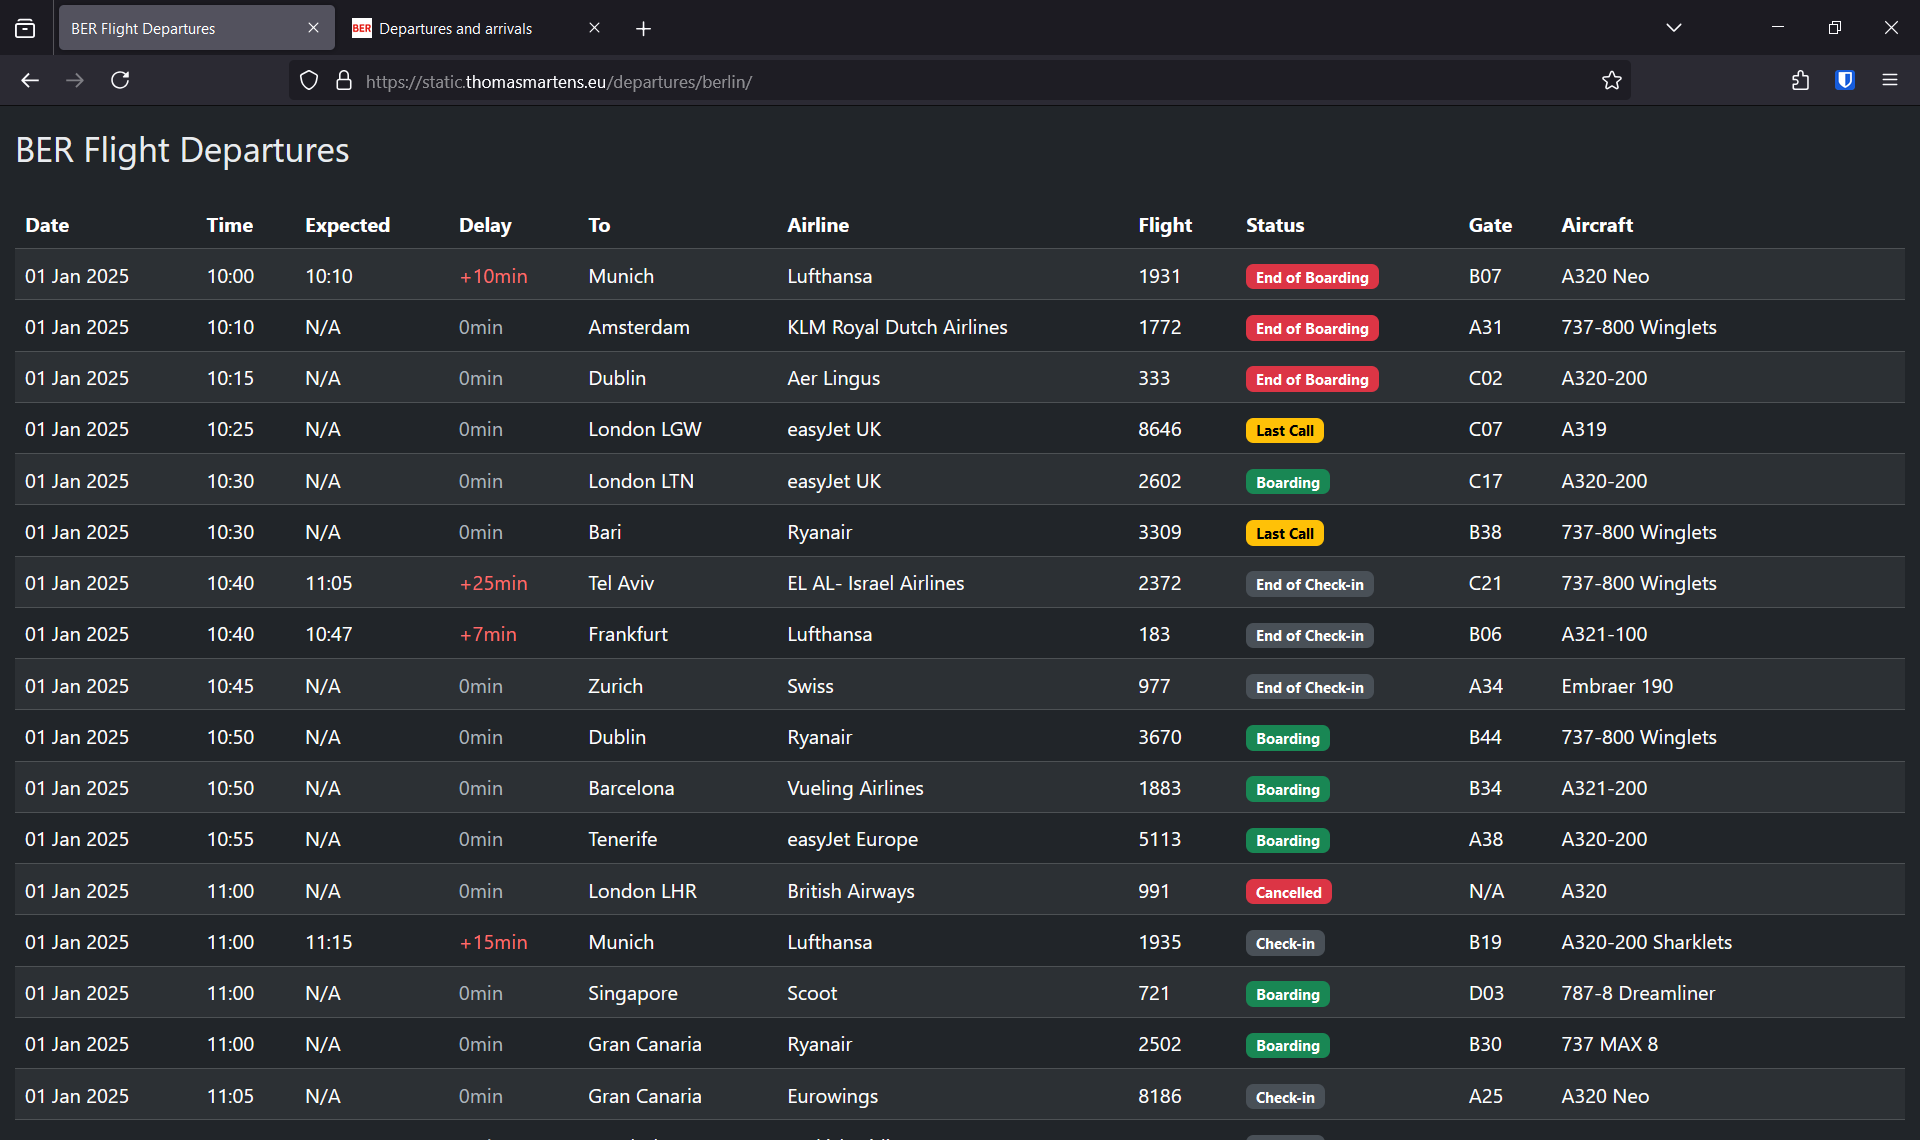Click the tracking protection shield icon
This screenshot has width=1920, height=1140.
309,81
